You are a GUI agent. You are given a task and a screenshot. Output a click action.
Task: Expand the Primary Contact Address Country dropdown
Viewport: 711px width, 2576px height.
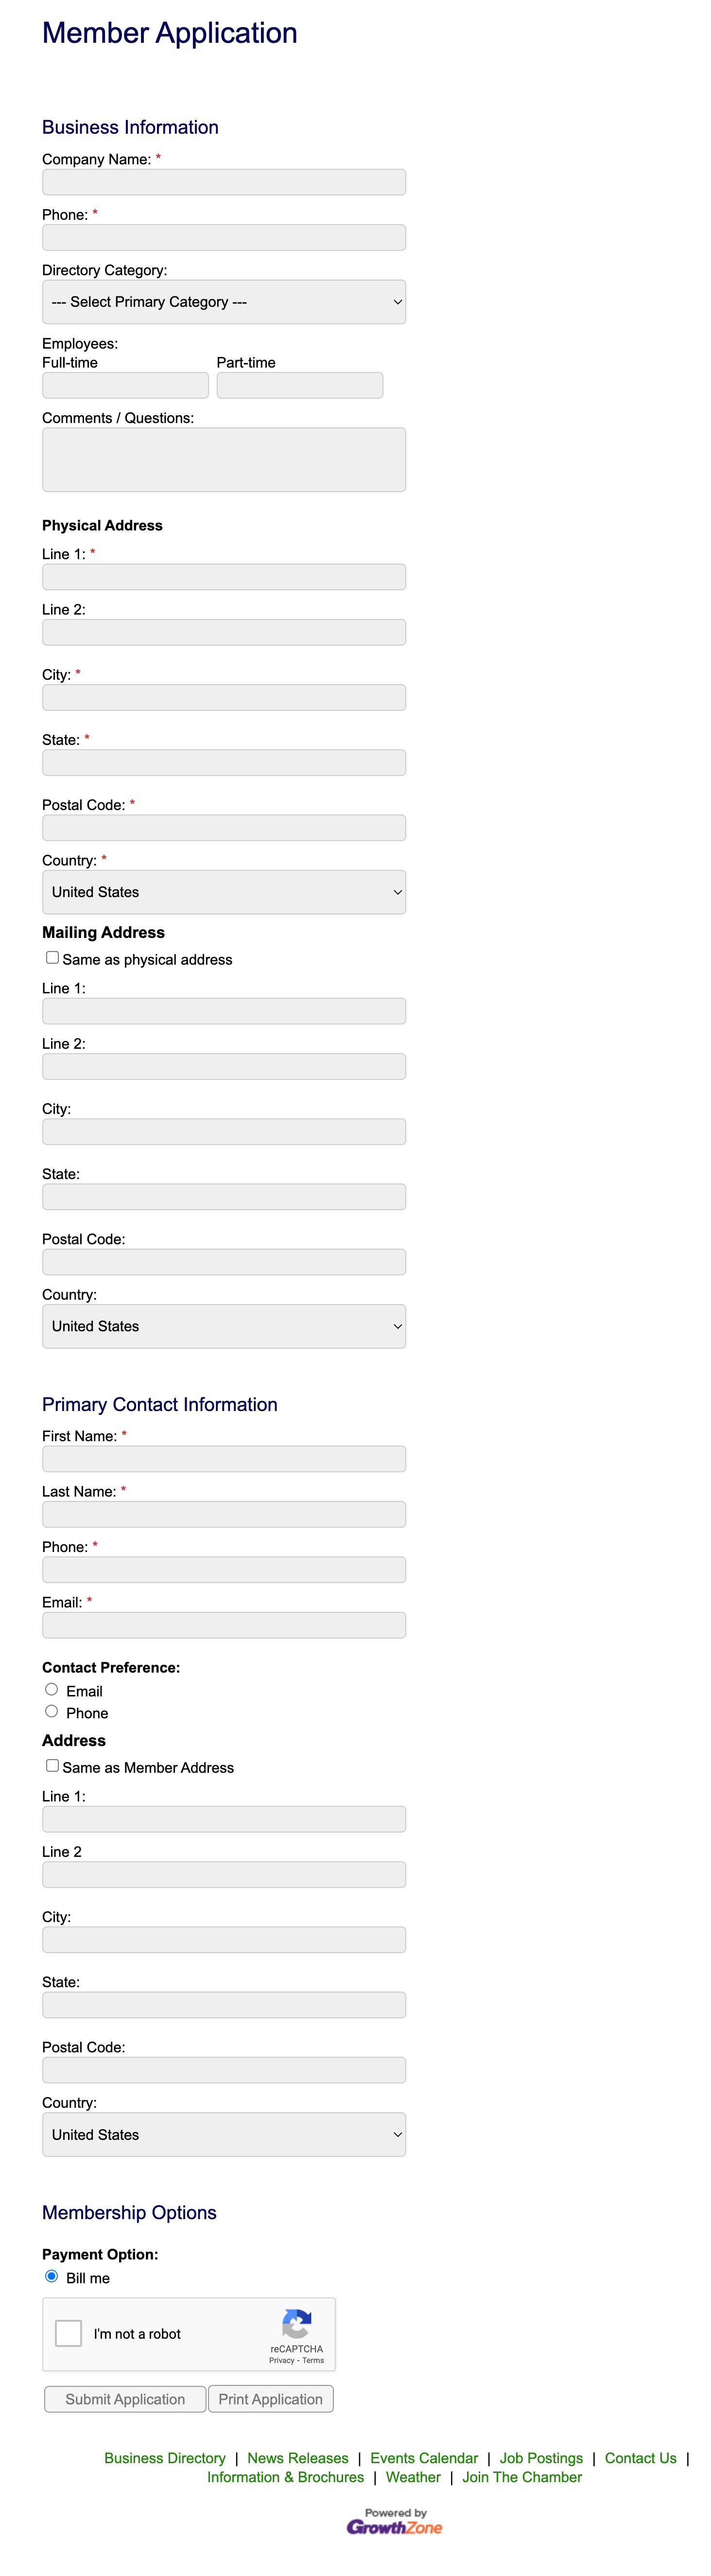click(x=224, y=2134)
